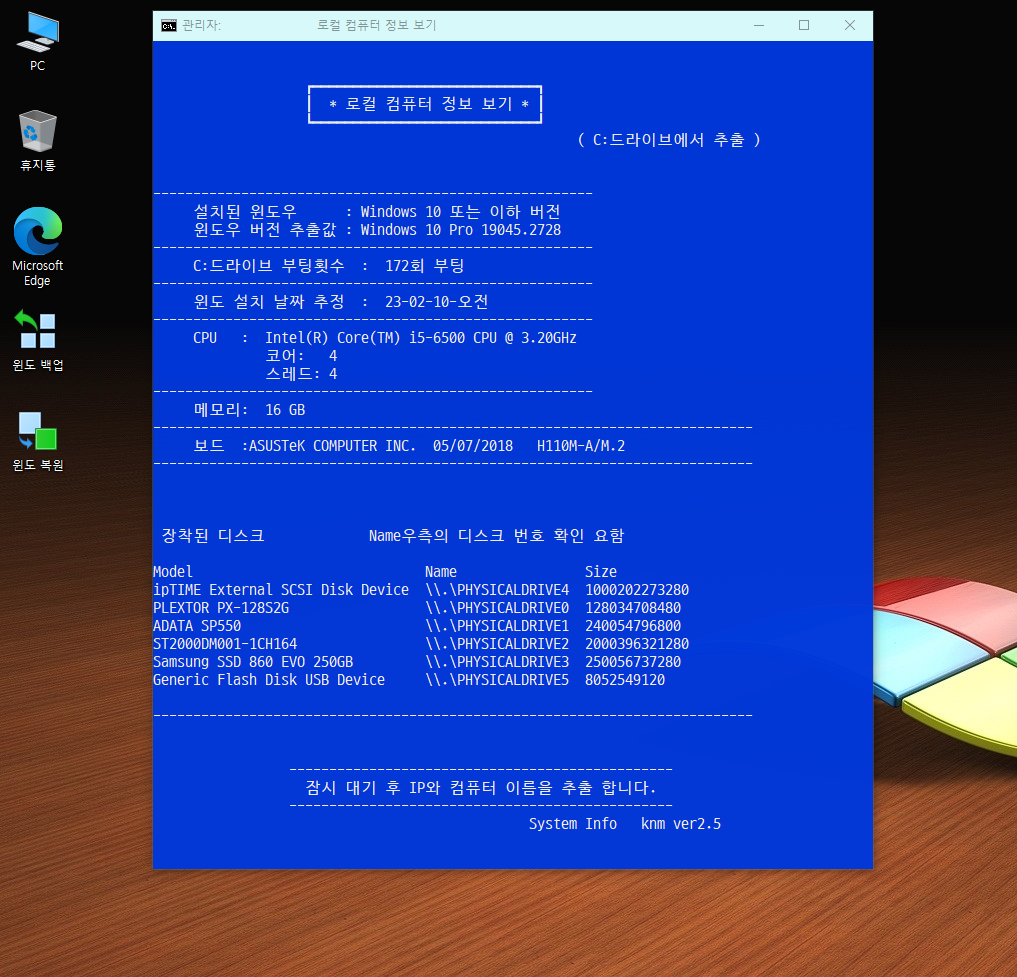Select the Samsung SSD 860 EVO 250GB row
Viewport: 1017px width, 977px height.
click(x=417, y=662)
